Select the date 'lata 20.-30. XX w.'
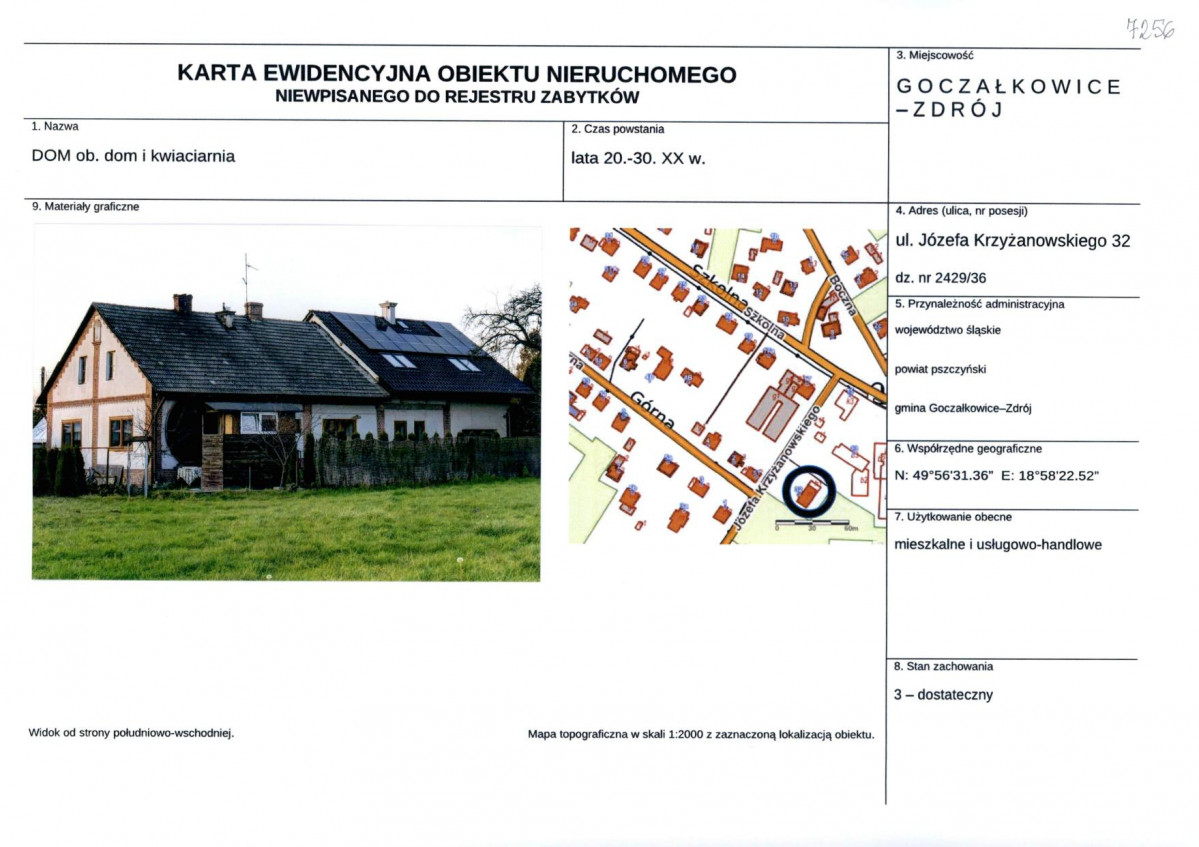Screen dimensions: 1199x847 (638, 159)
